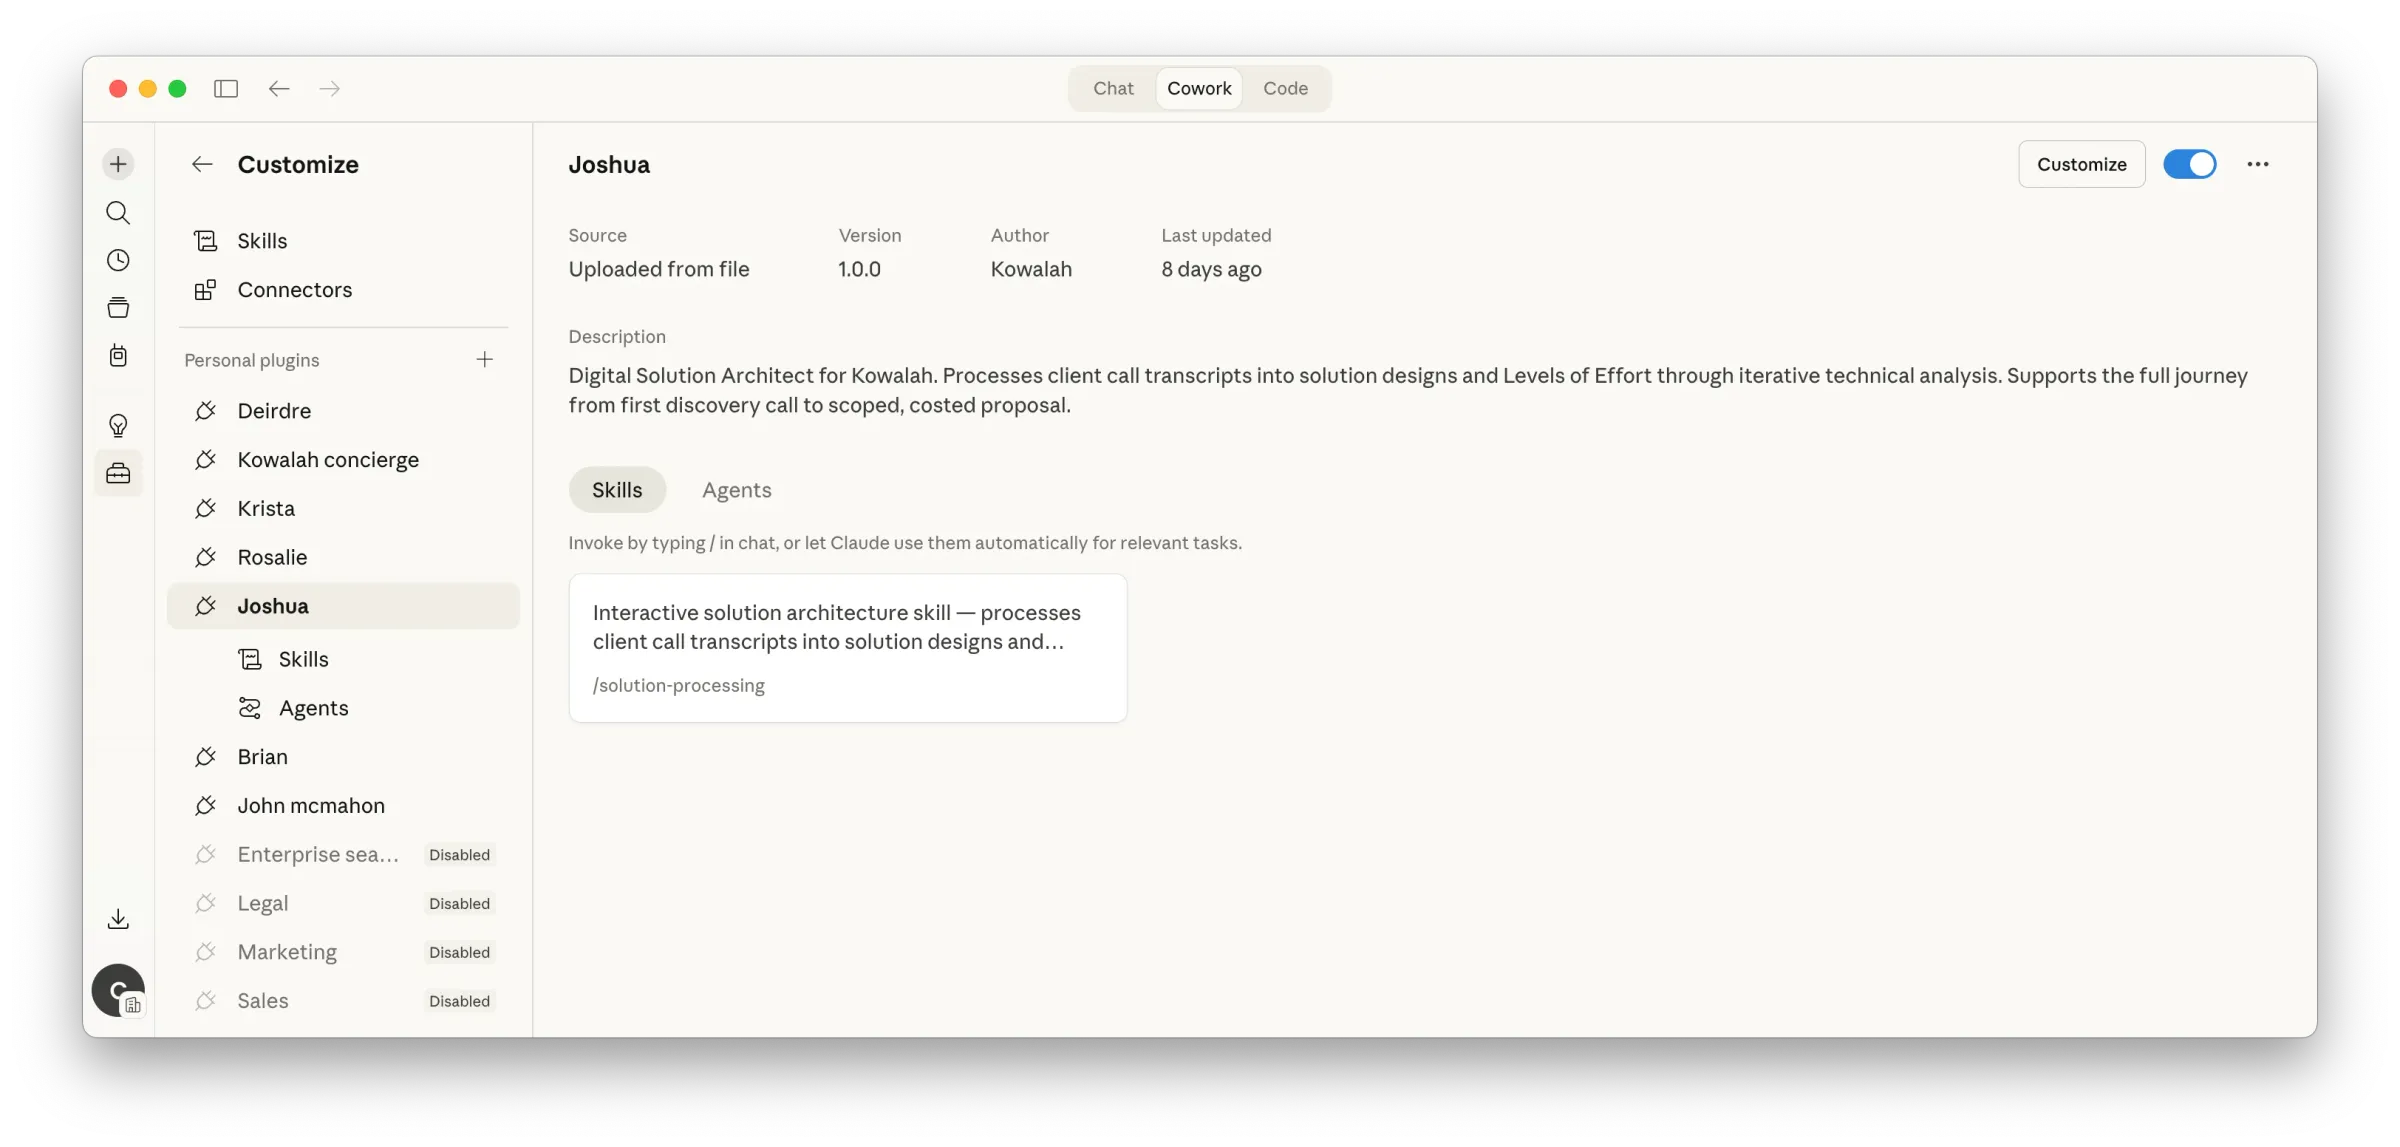Switch to the Code tab
The image size is (2400, 1147).
[x=1285, y=88]
